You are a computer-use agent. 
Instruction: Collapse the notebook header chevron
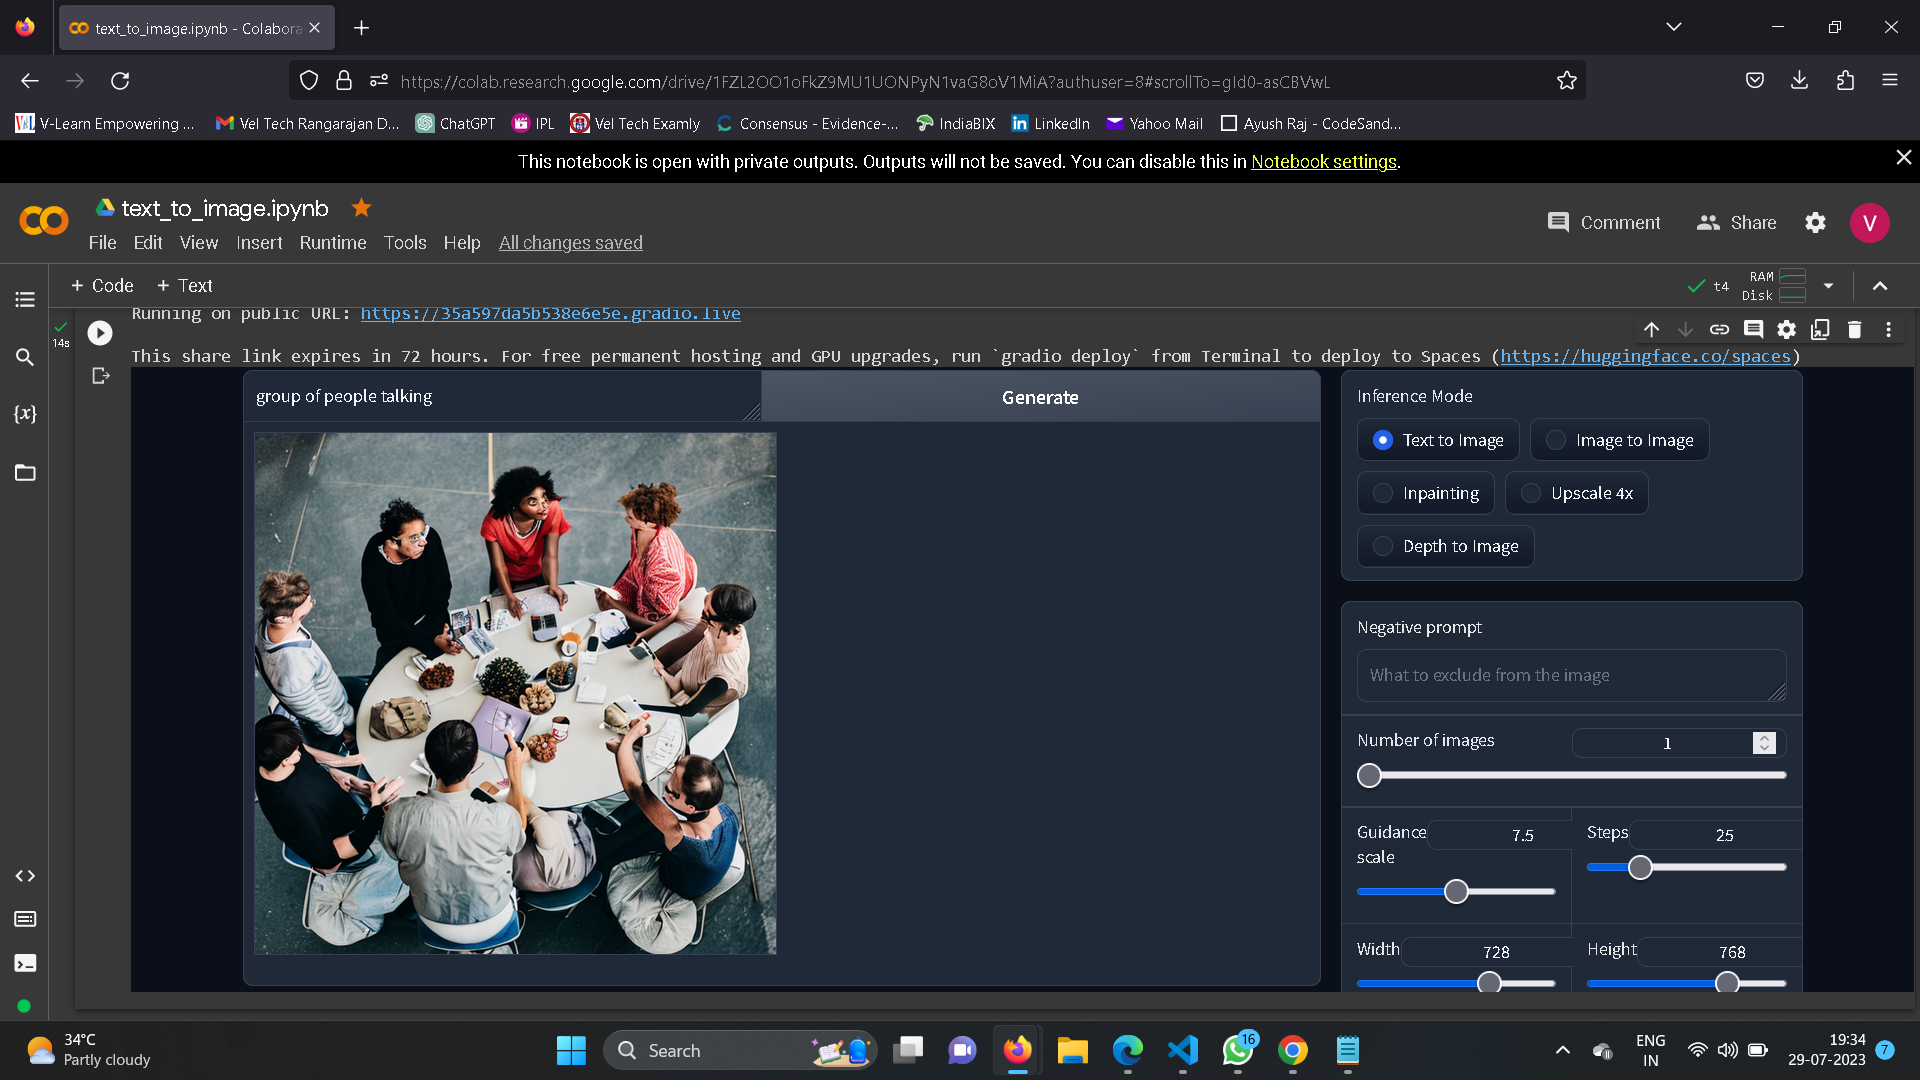tap(1880, 286)
